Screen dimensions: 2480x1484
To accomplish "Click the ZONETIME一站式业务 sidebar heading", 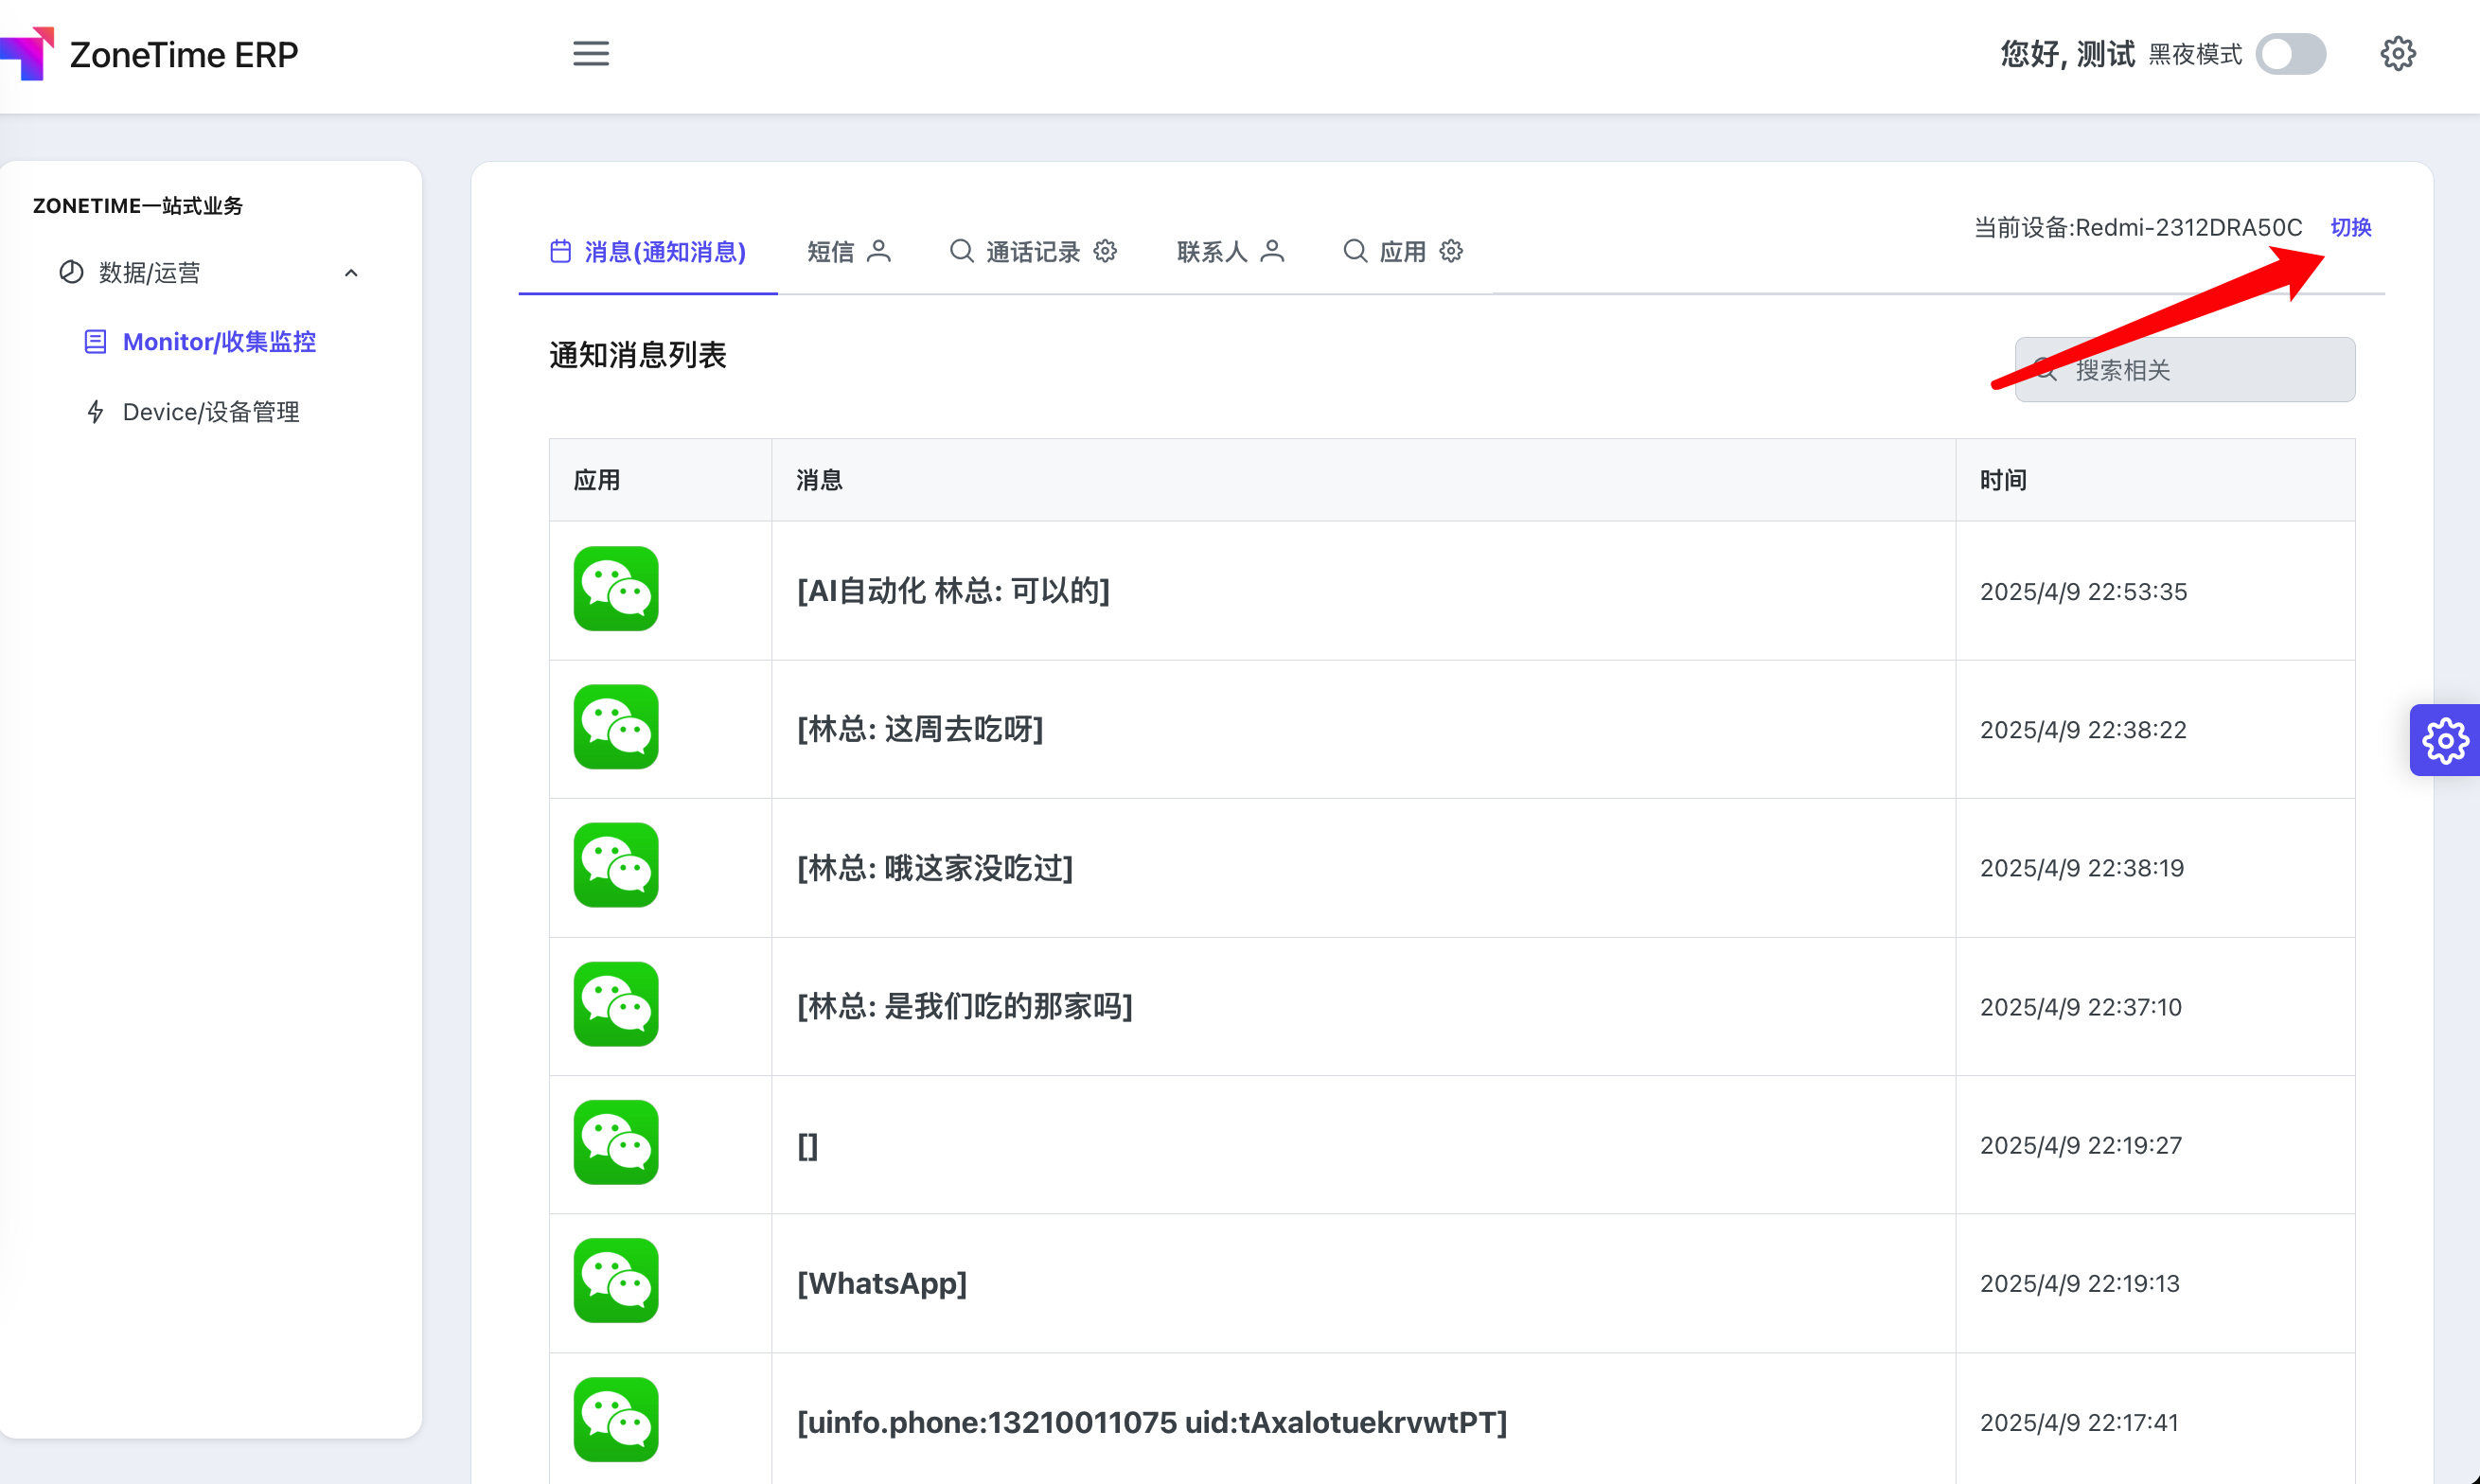I will point(138,206).
